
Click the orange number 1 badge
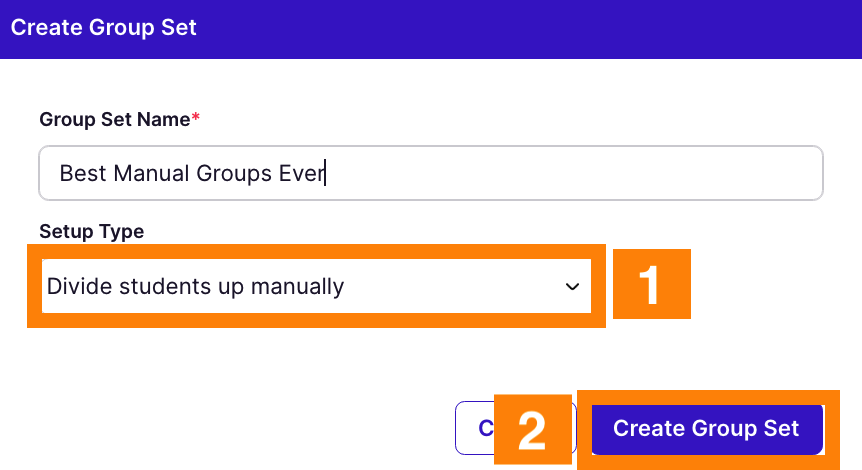651,285
